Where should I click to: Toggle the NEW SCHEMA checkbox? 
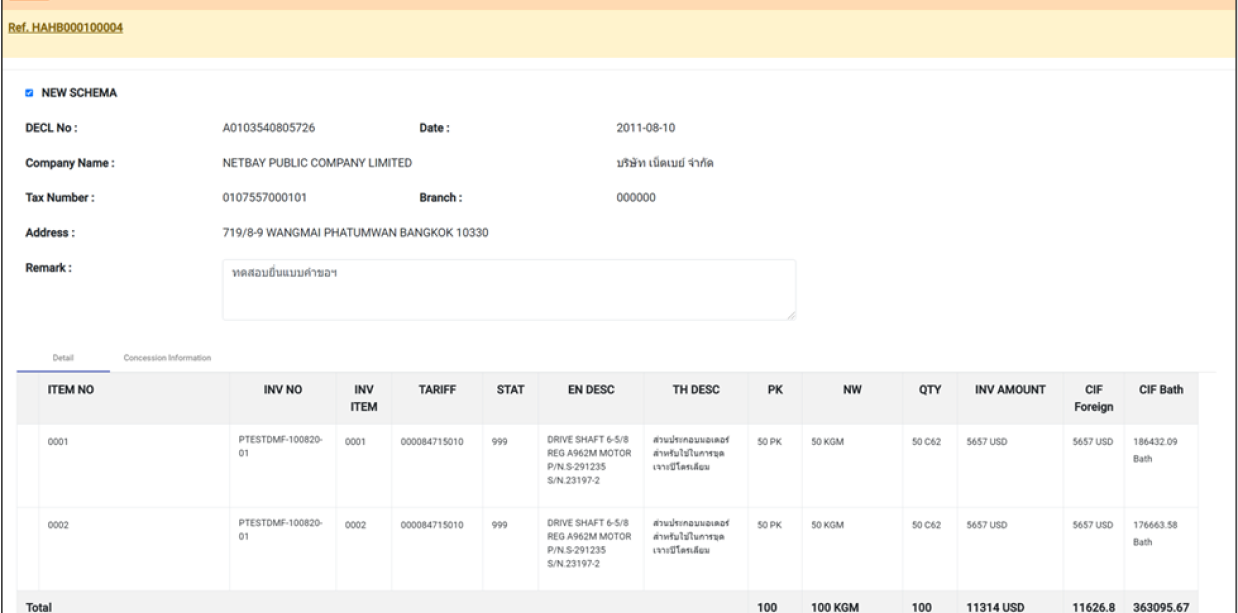click(29, 93)
